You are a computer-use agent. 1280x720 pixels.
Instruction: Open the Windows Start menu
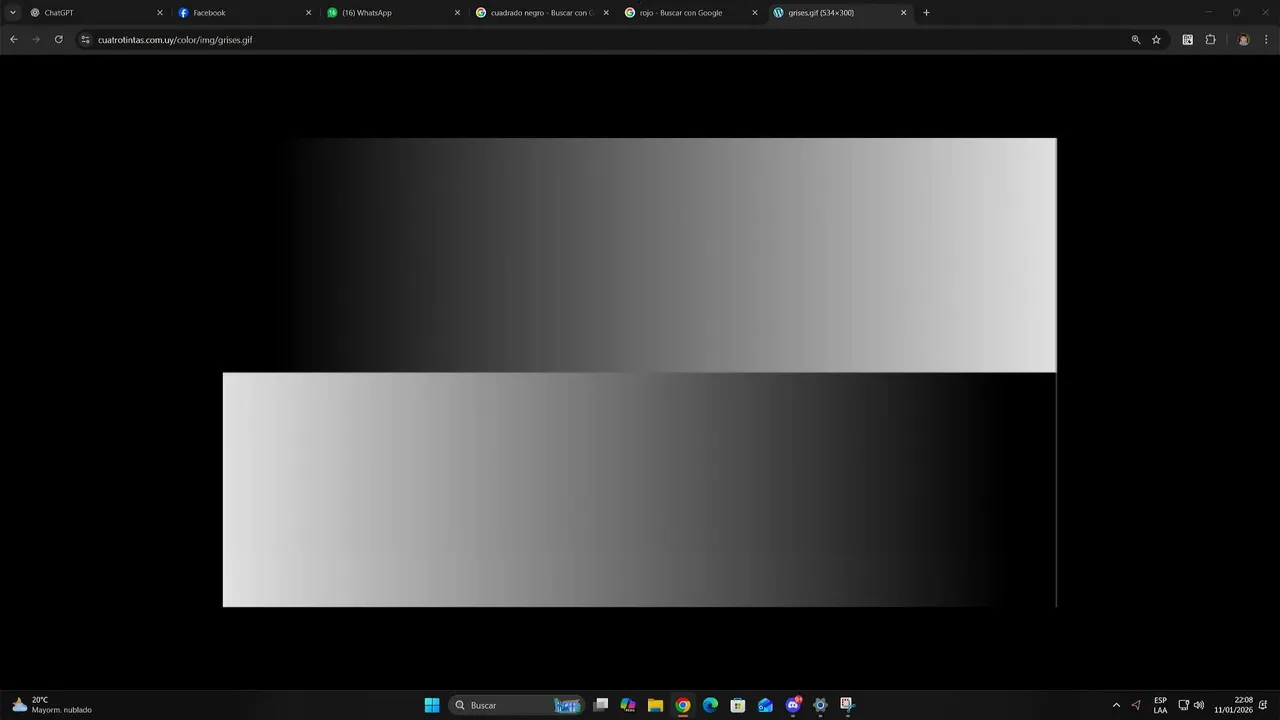click(432, 705)
